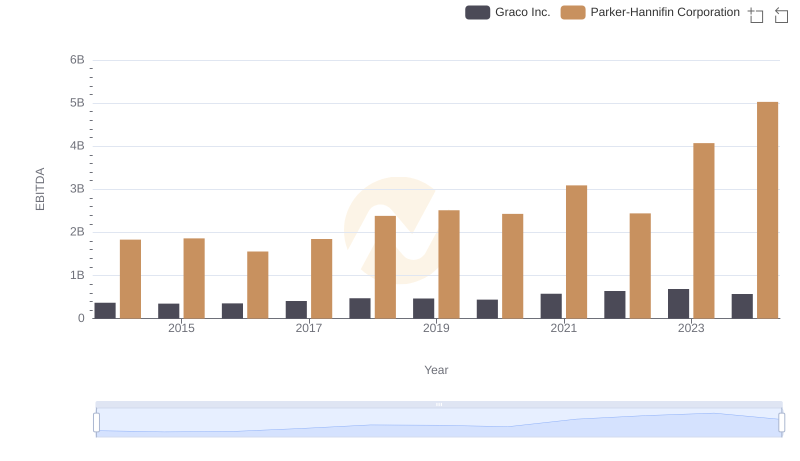Click the 3B y-axis label
The height and width of the screenshot is (461, 800).
pyautogui.click(x=77, y=189)
